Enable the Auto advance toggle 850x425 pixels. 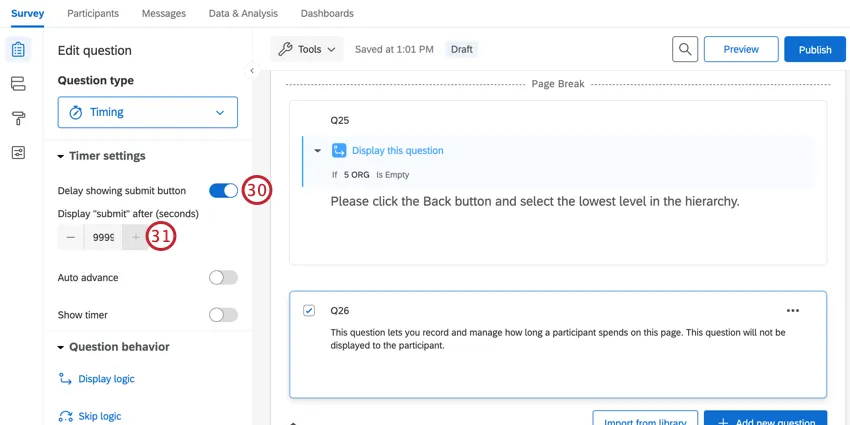tap(223, 277)
